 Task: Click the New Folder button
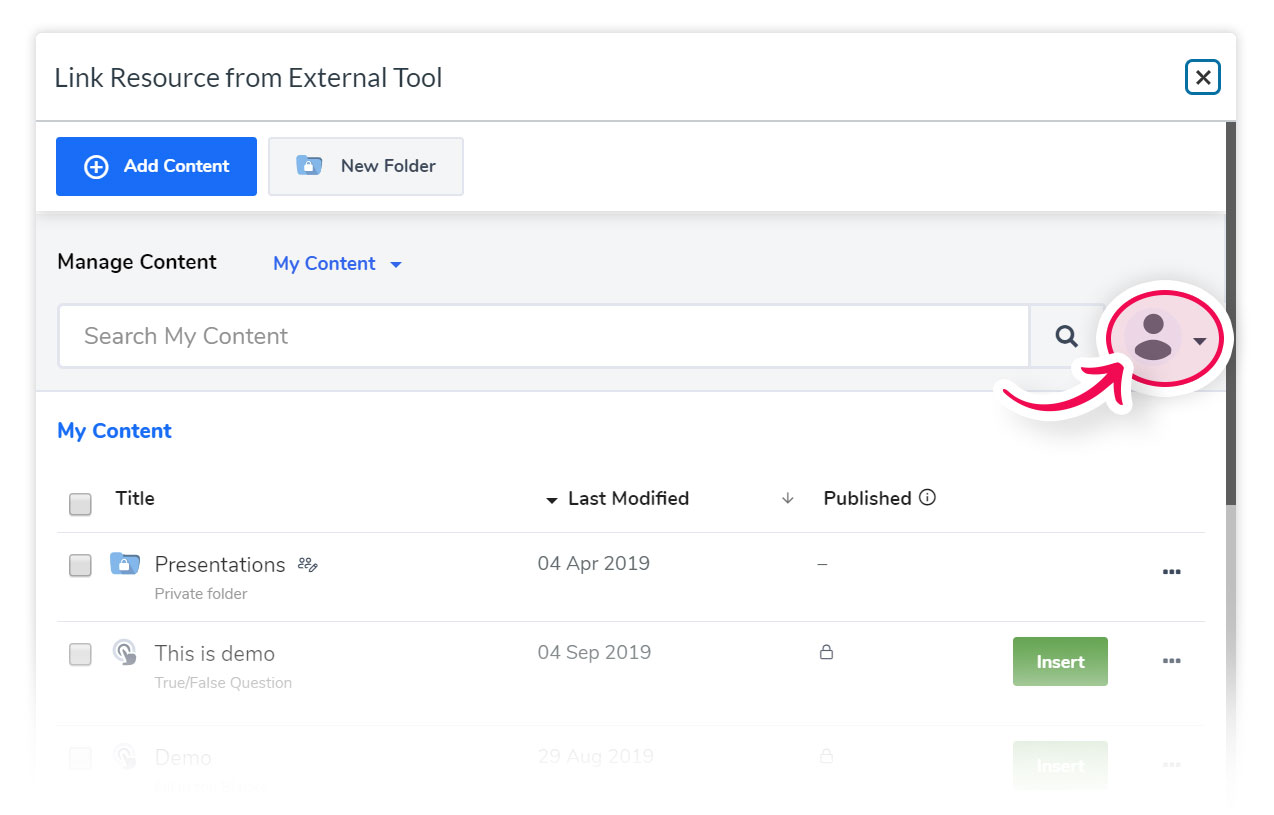tap(366, 166)
